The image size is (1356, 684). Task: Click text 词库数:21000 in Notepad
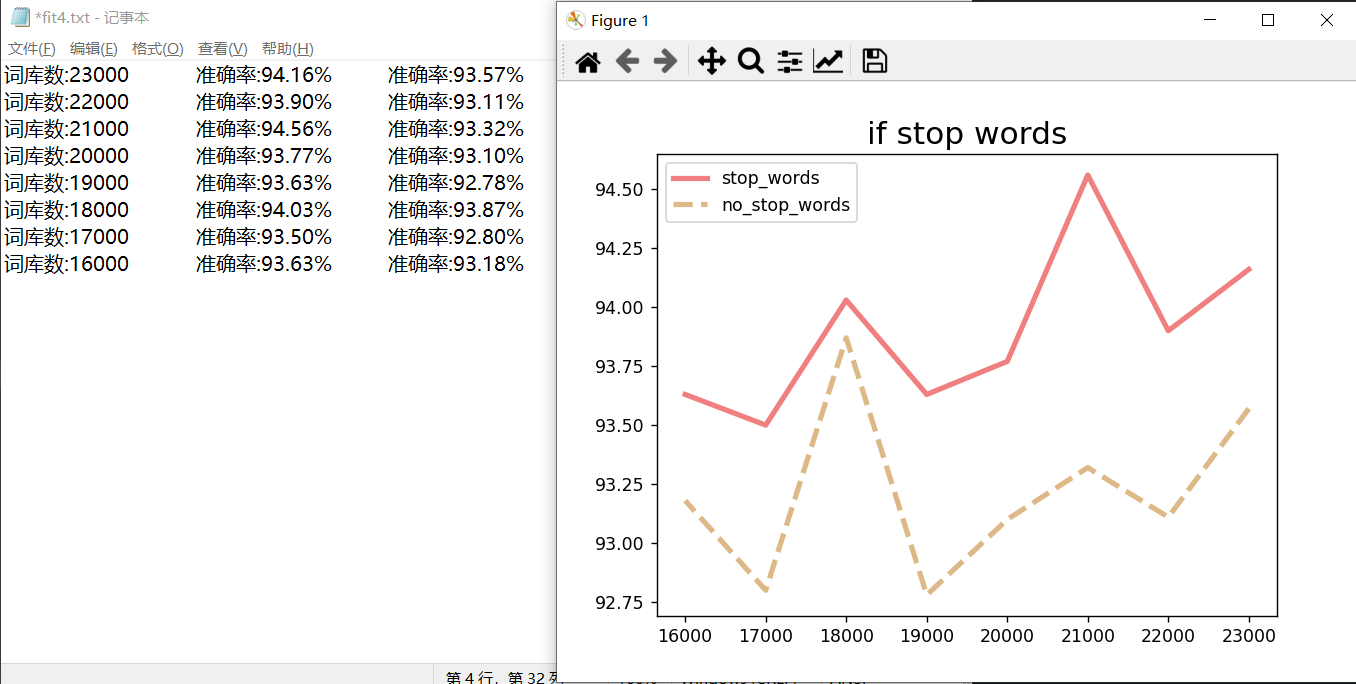[67, 129]
